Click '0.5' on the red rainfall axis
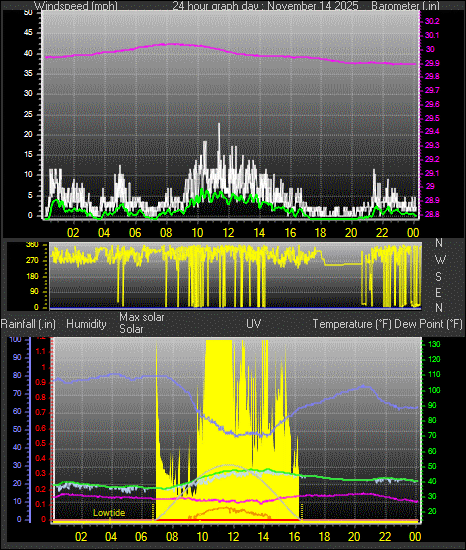Image resolution: width=466 pixels, height=550 pixels. point(41,443)
